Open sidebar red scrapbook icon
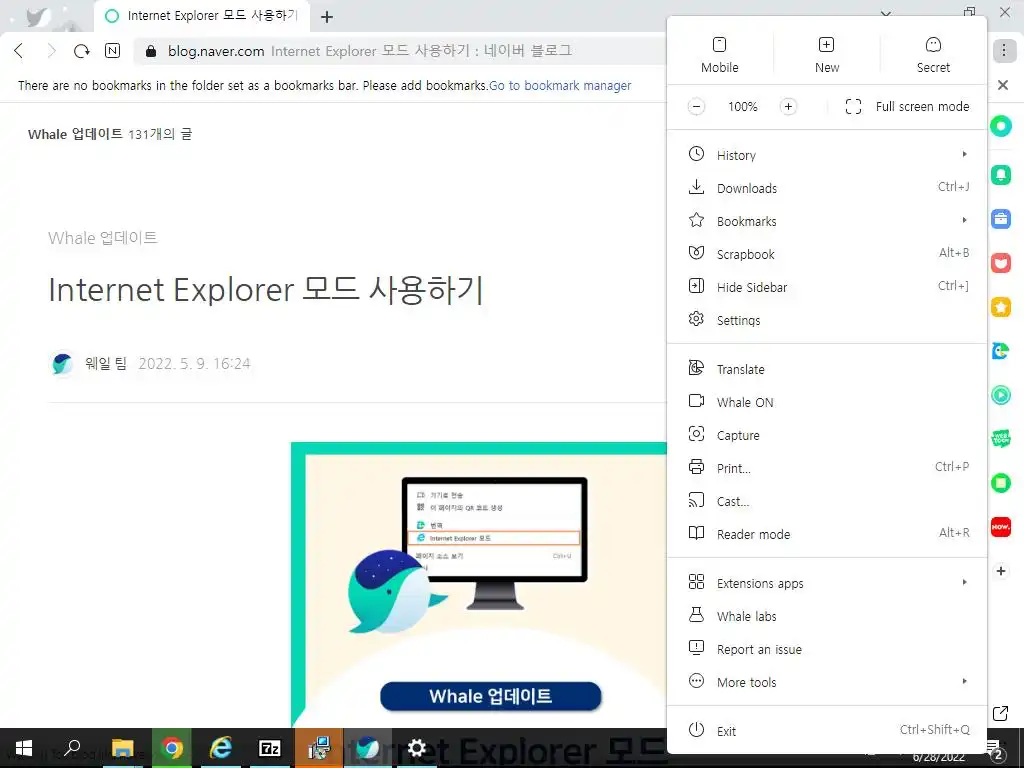This screenshot has width=1024, height=768. click(1000, 263)
